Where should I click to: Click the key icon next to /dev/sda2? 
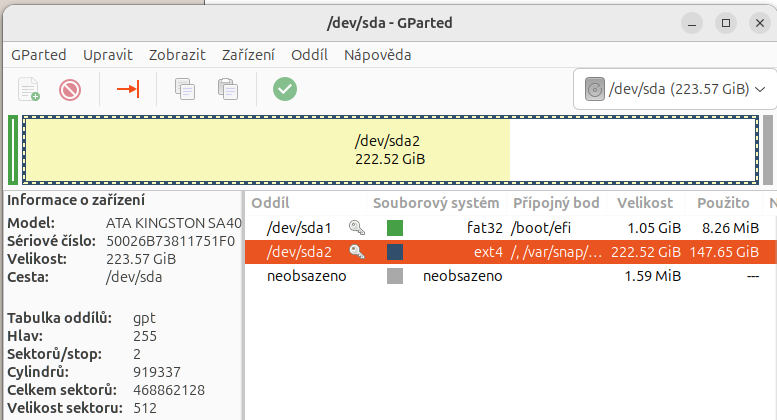pos(357,252)
